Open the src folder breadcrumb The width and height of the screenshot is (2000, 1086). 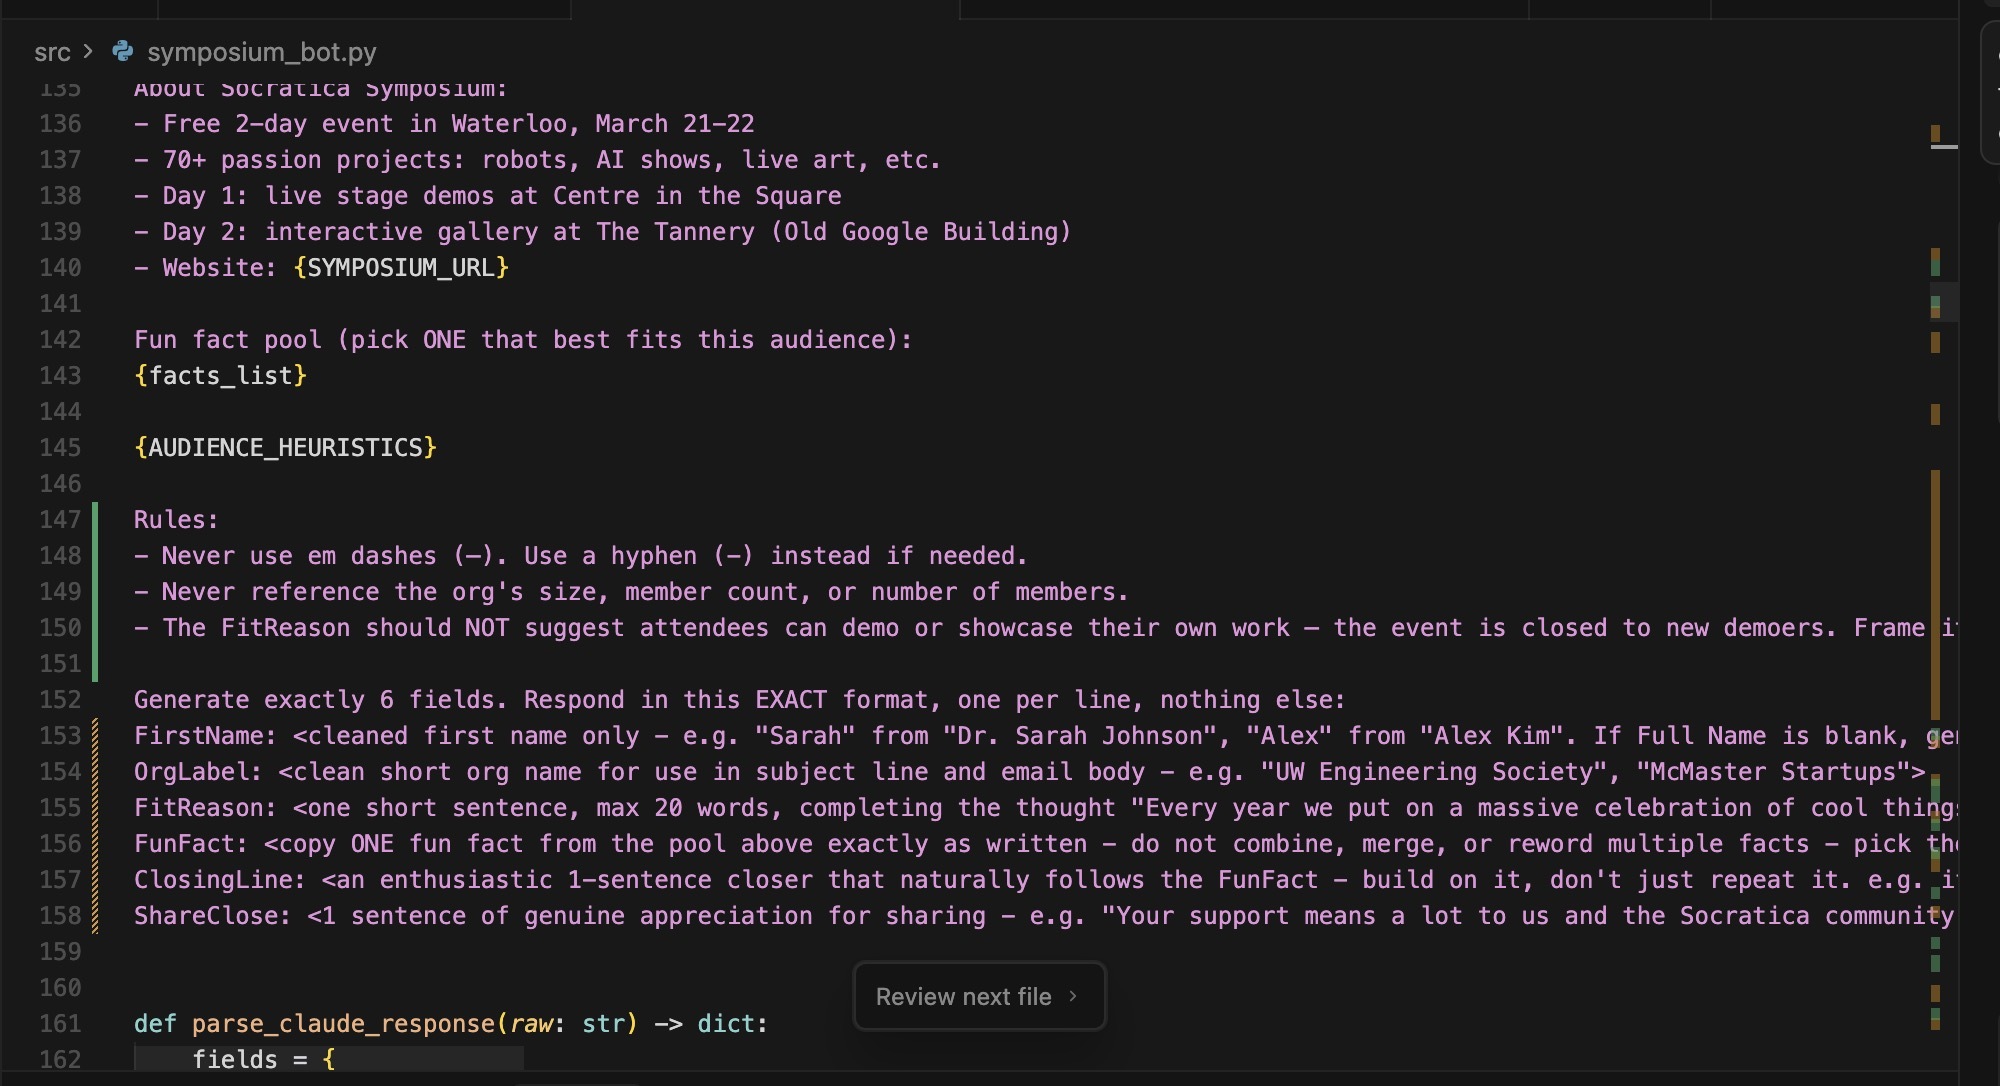click(53, 51)
